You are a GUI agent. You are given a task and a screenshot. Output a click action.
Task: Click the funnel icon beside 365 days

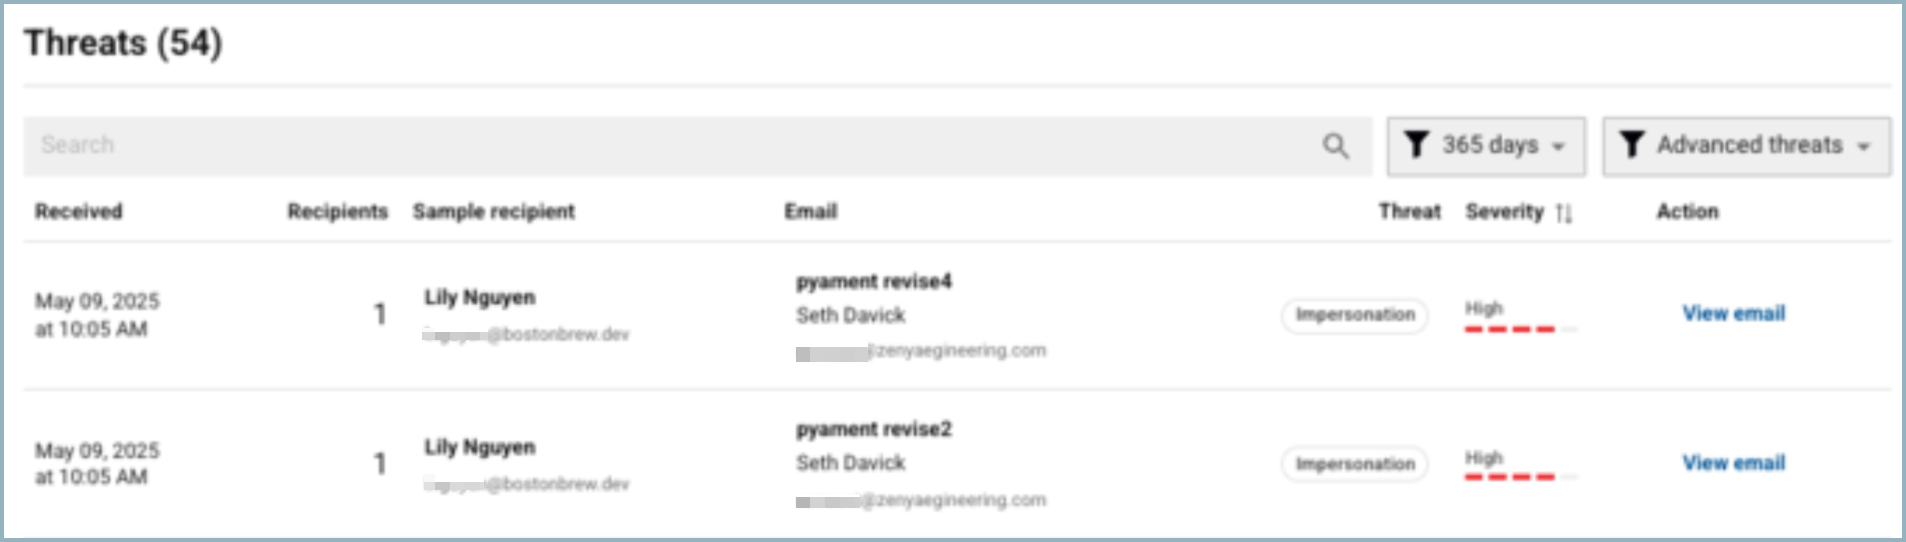[1416, 145]
